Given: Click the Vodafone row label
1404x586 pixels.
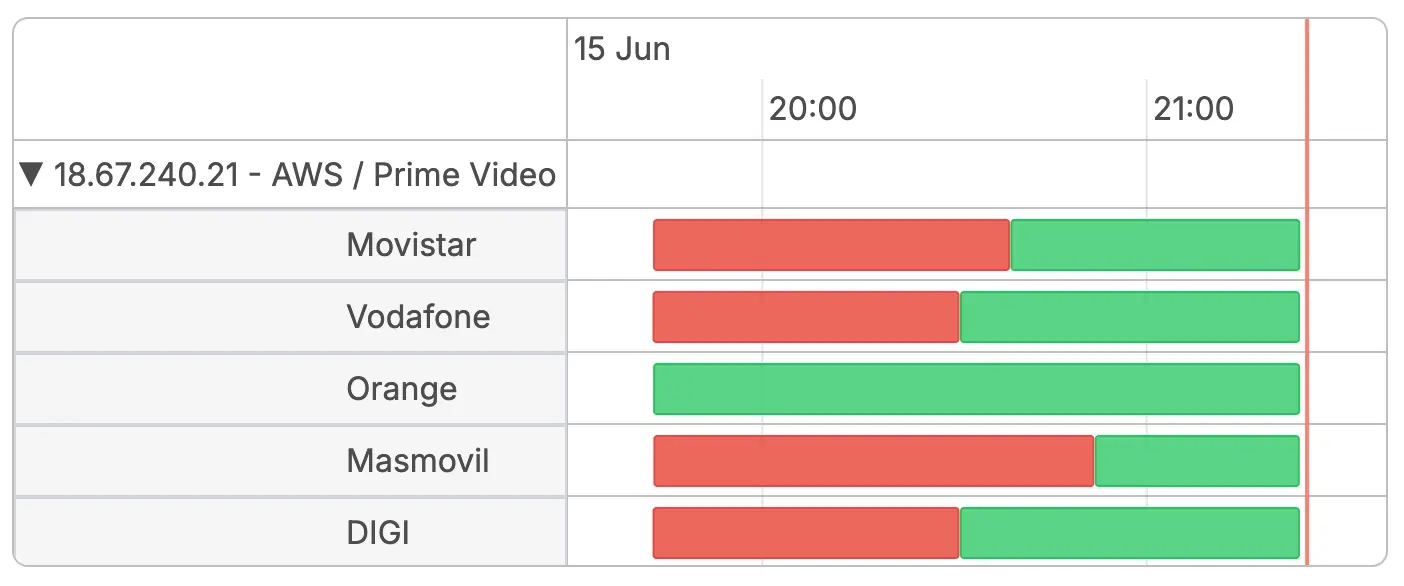Looking at the screenshot, I should click(x=418, y=317).
